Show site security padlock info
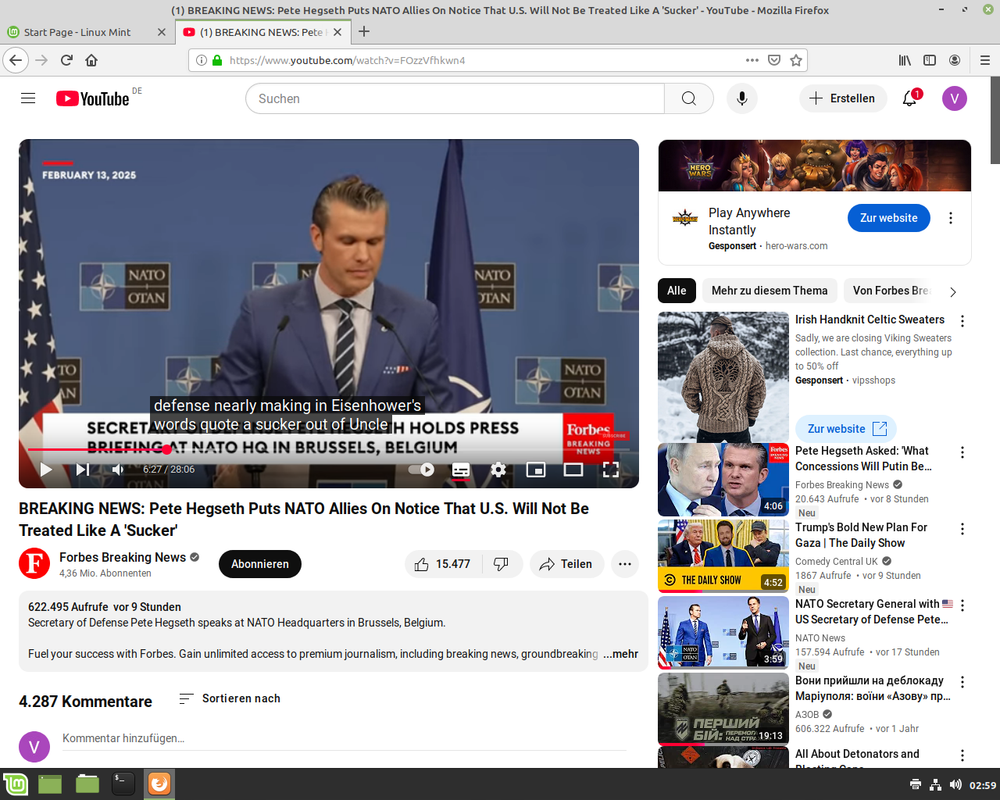1000x800 pixels. (217, 60)
